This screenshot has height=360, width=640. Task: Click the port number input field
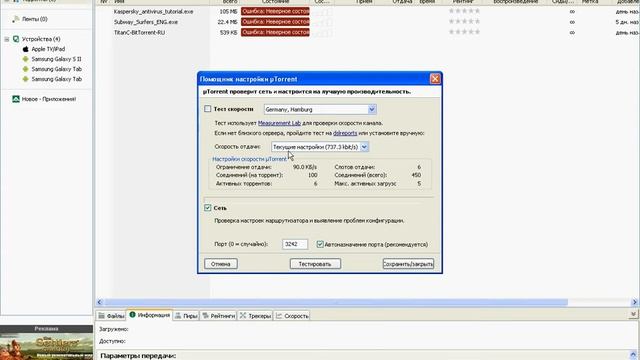pyautogui.click(x=295, y=244)
